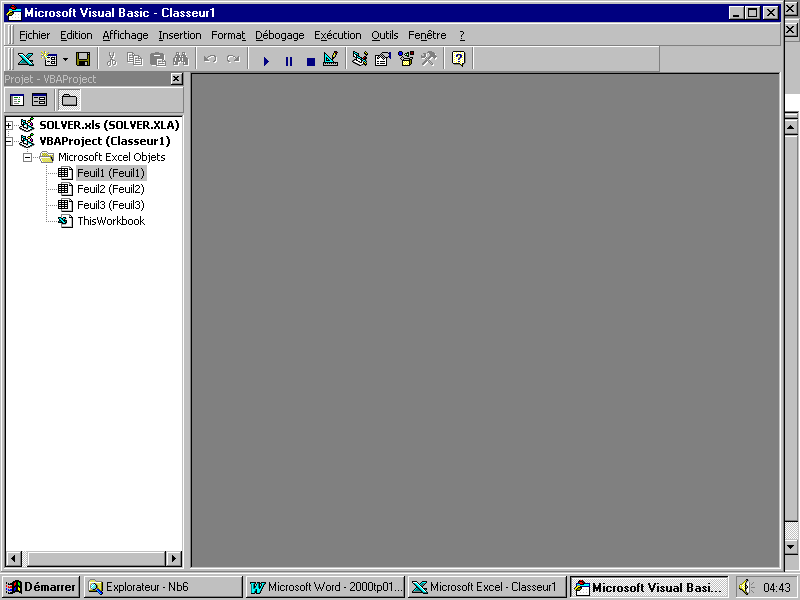
Task: Open the Exécution menu
Action: [x=337, y=35]
